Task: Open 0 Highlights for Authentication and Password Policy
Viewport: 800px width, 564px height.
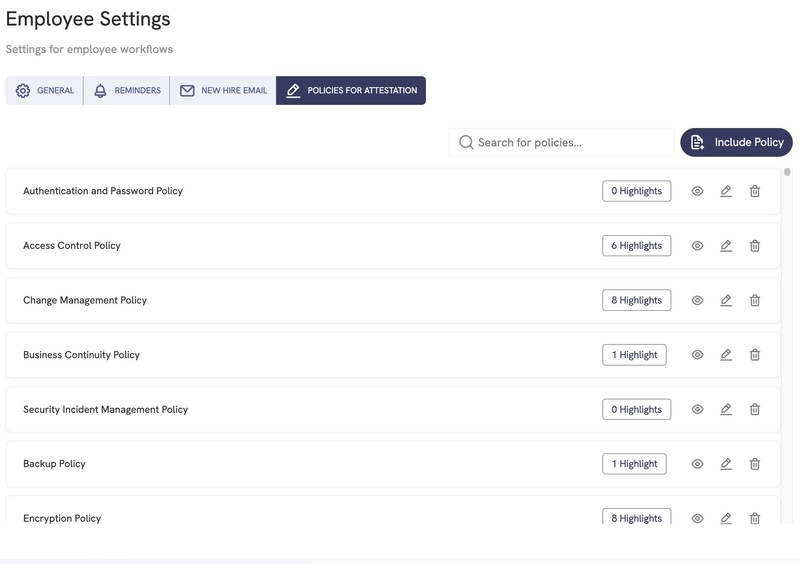Action: point(636,191)
